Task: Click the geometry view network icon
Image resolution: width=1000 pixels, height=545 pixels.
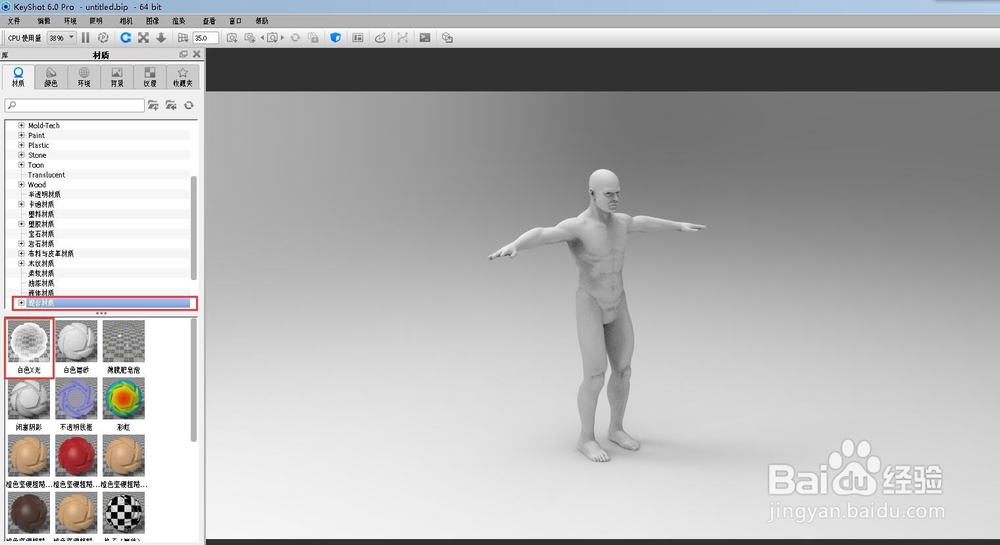Action: (x=402, y=38)
